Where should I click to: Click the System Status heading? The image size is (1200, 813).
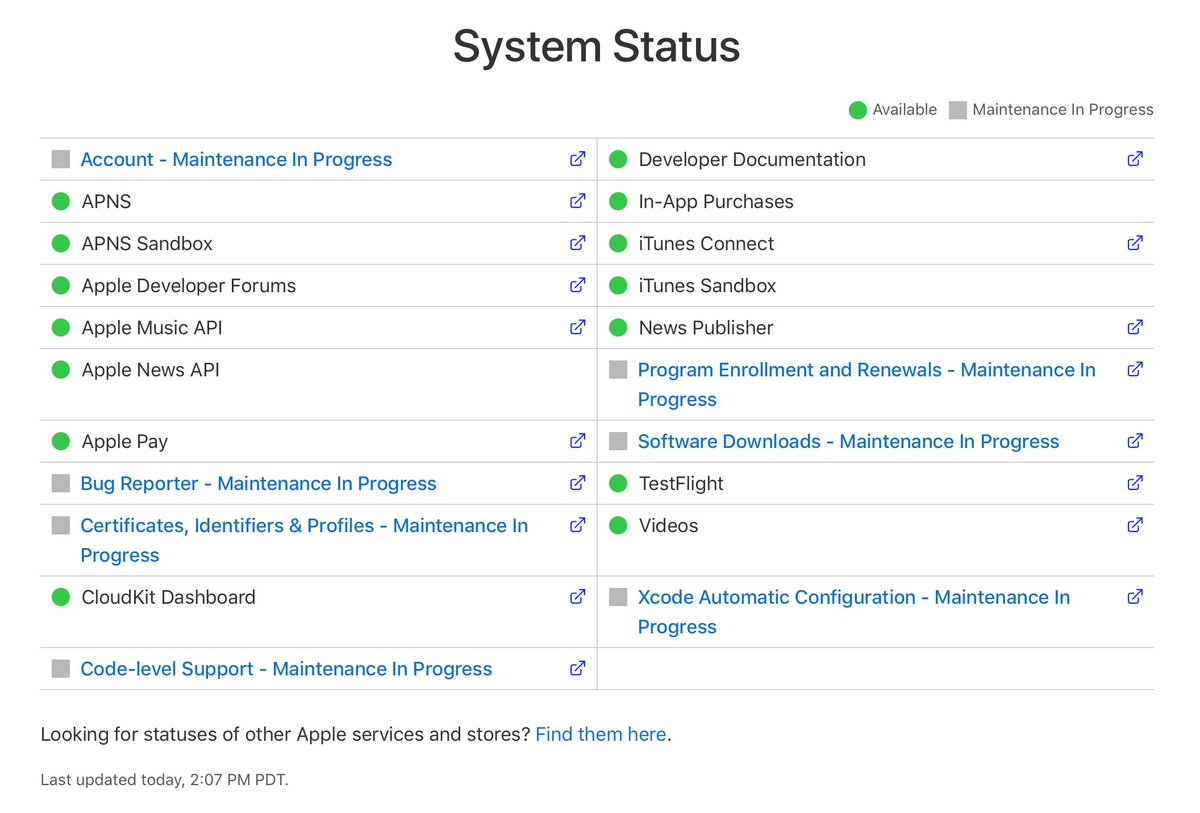click(597, 46)
